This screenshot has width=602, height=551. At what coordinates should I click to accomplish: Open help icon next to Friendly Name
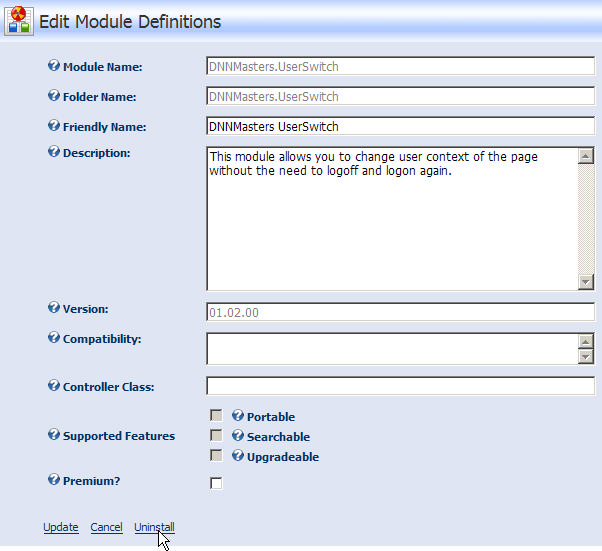[54, 126]
